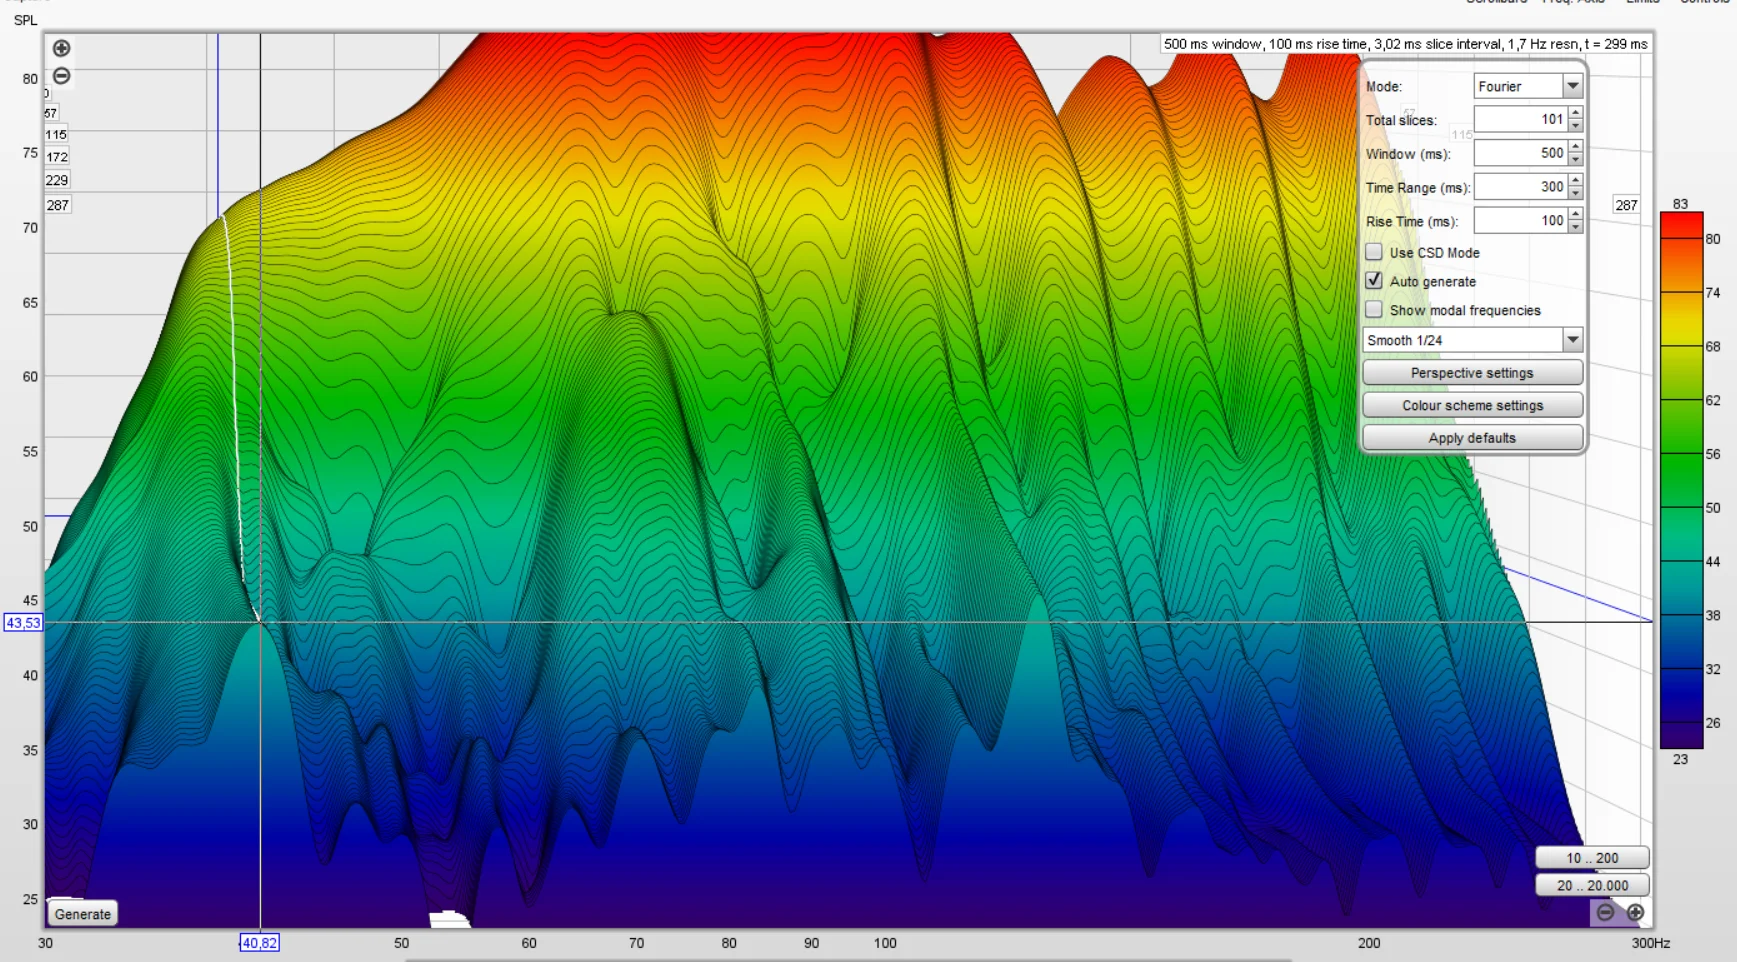Click the Rise Time field showing 100
Viewport: 1737px width, 962px height.
pos(1520,220)
